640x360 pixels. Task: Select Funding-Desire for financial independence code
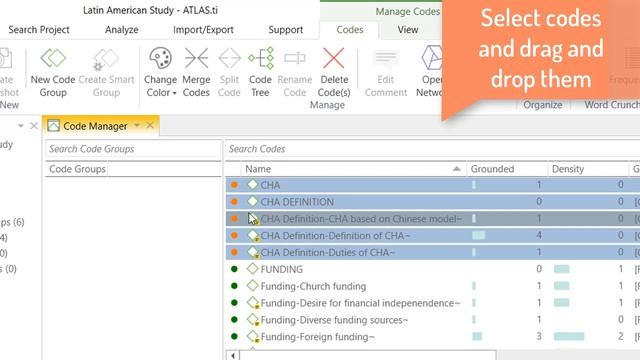(x=433, y=303)
